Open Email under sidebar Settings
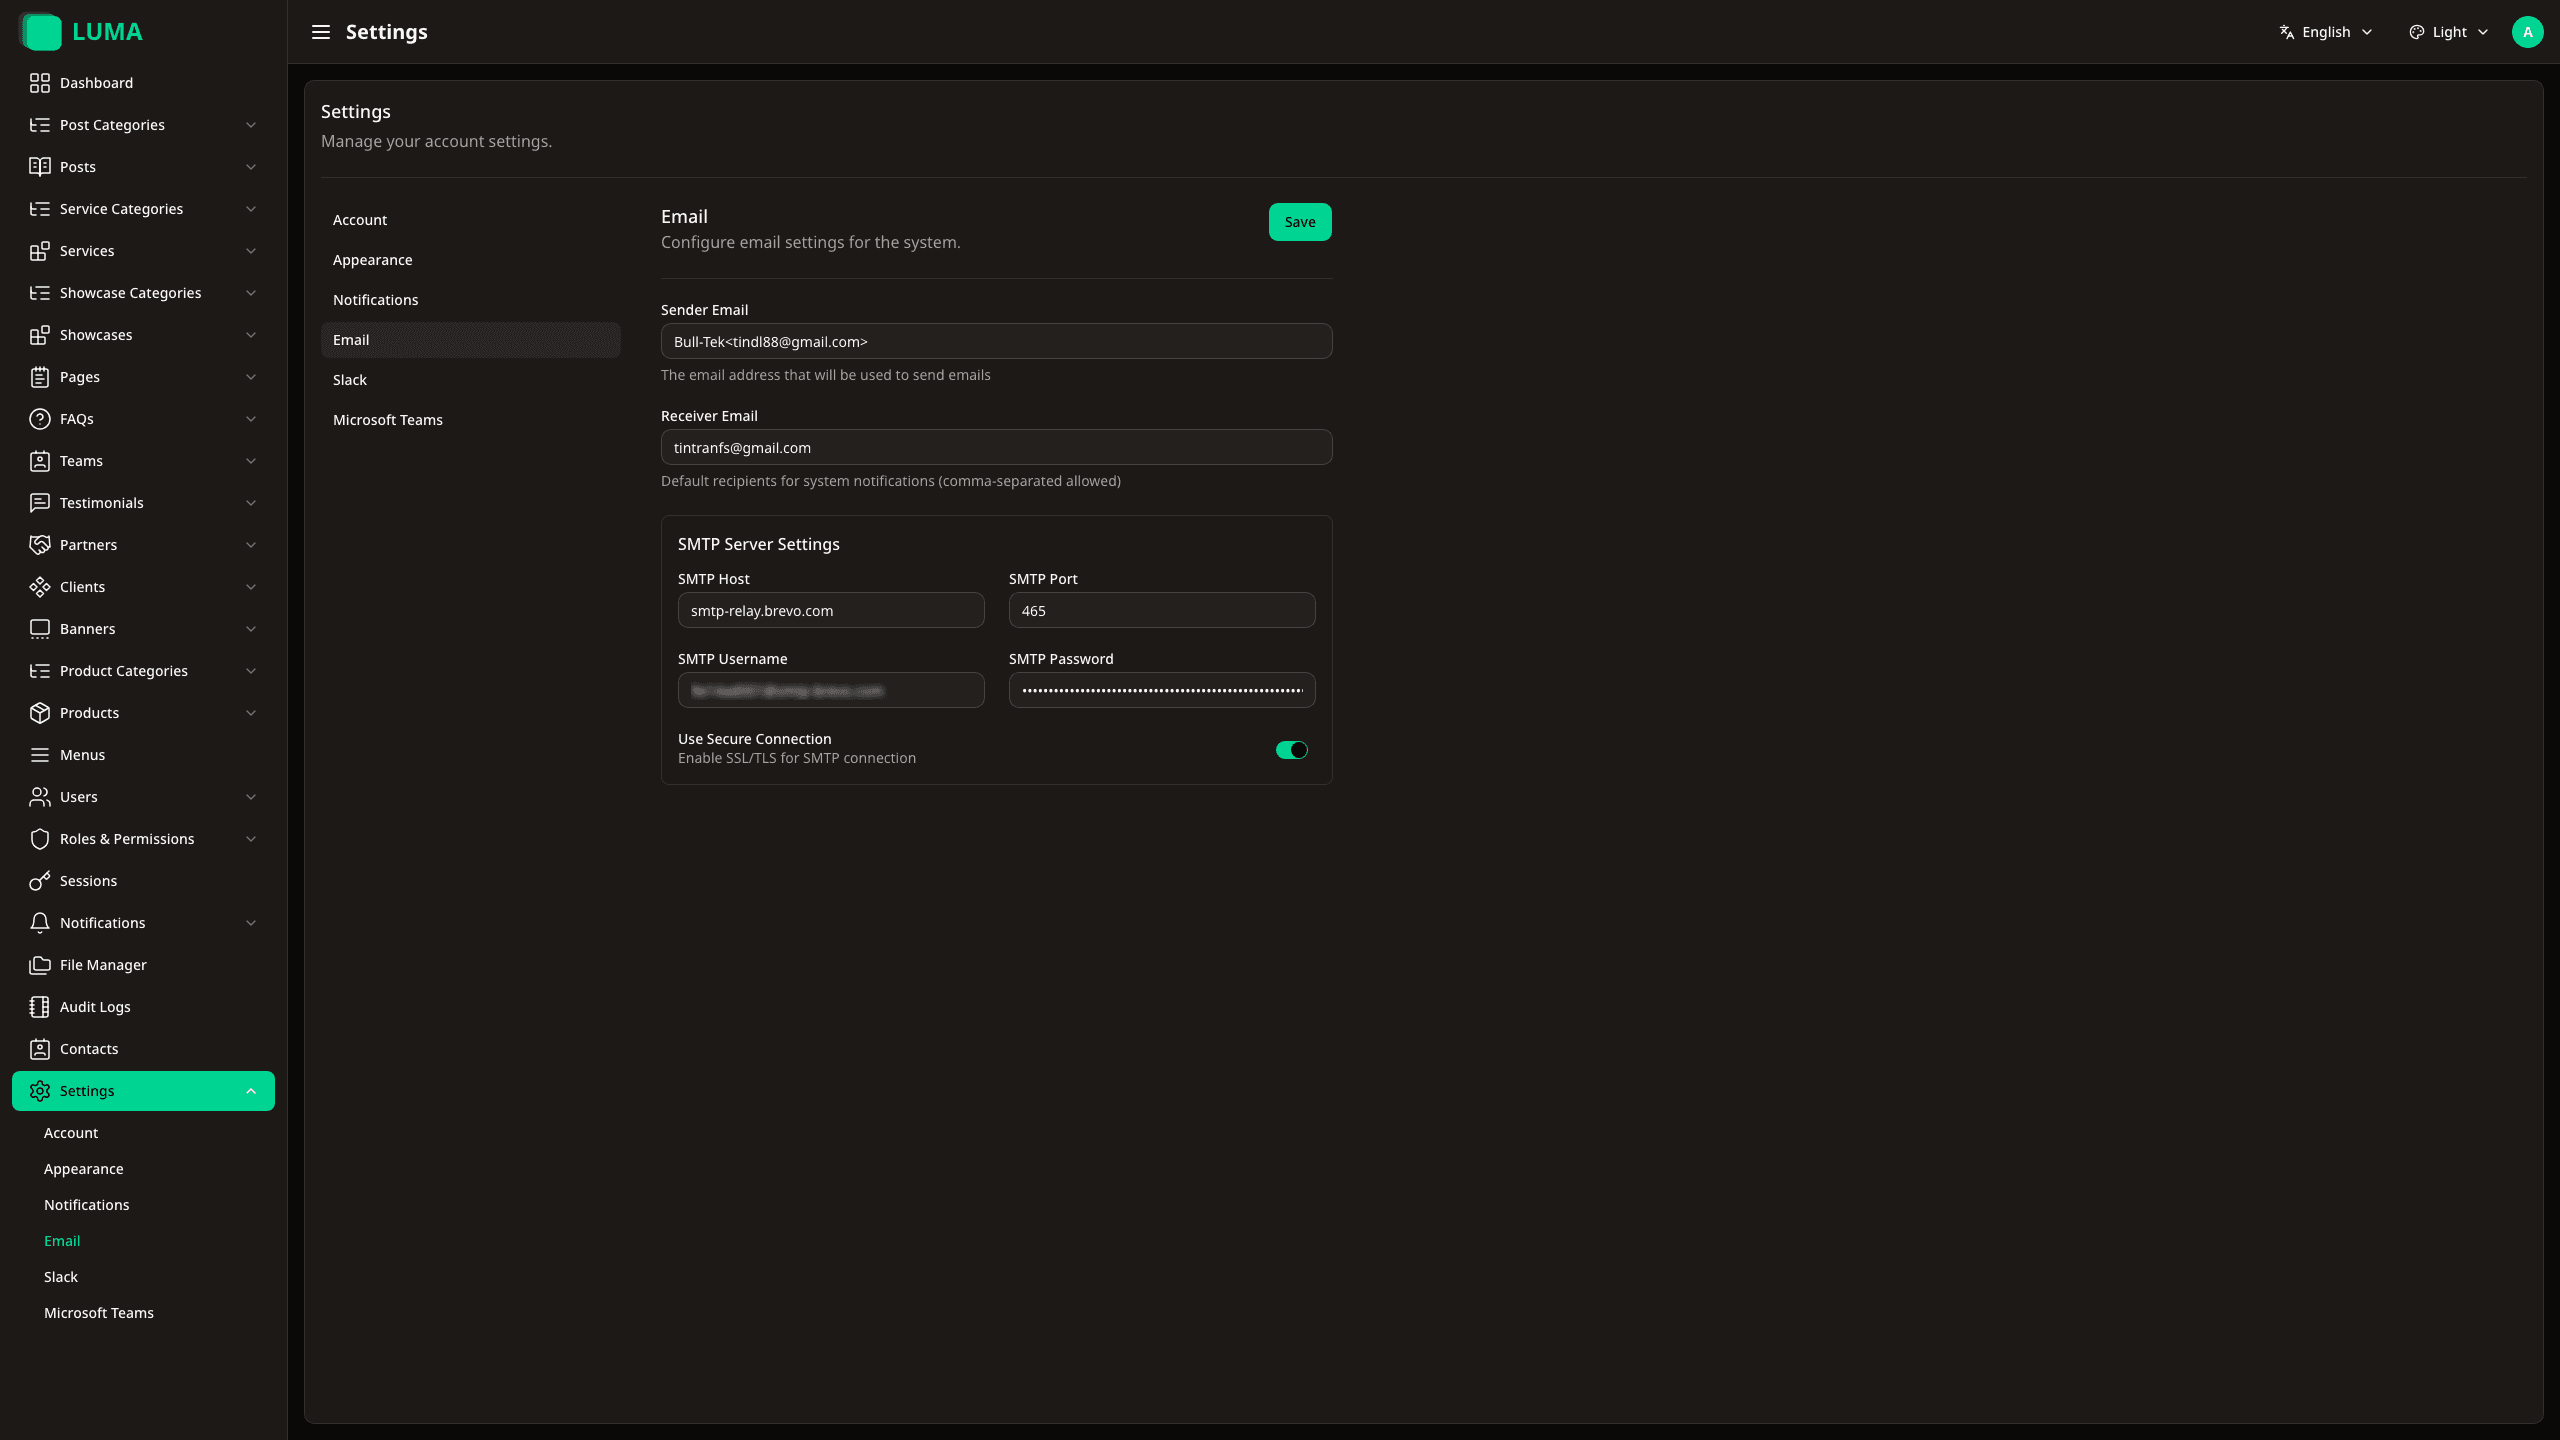This screenshot has width=2560, height=1440. coord(62,1241)
